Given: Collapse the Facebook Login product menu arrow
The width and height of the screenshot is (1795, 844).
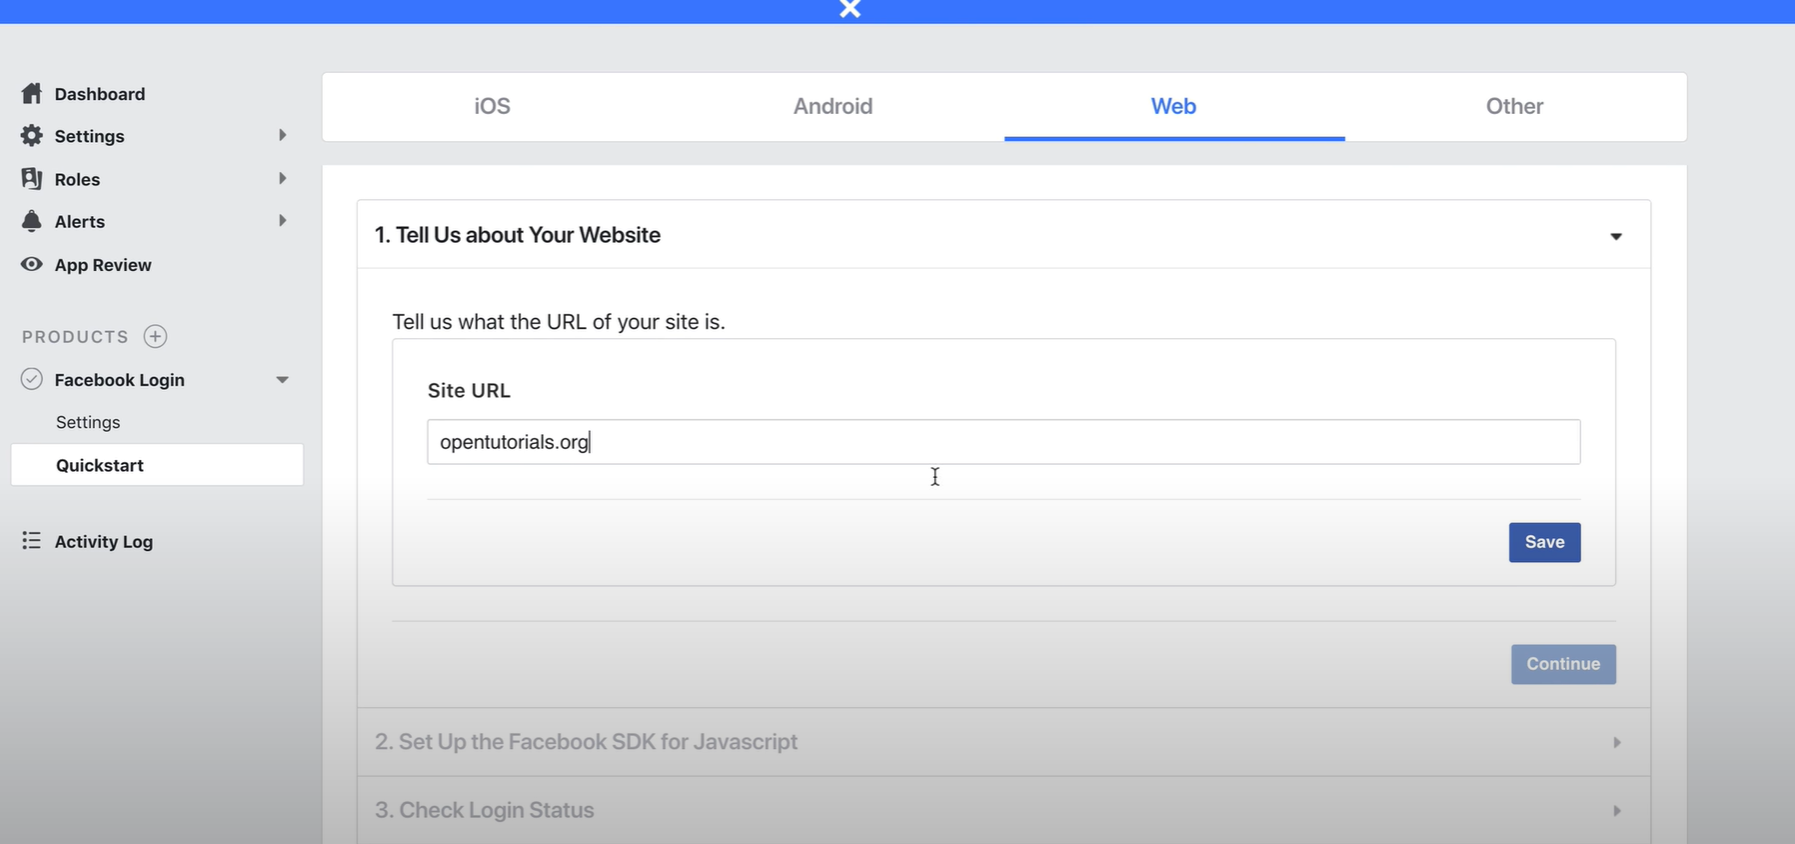Looking at the screenshot, I should (x=282, y=380).
